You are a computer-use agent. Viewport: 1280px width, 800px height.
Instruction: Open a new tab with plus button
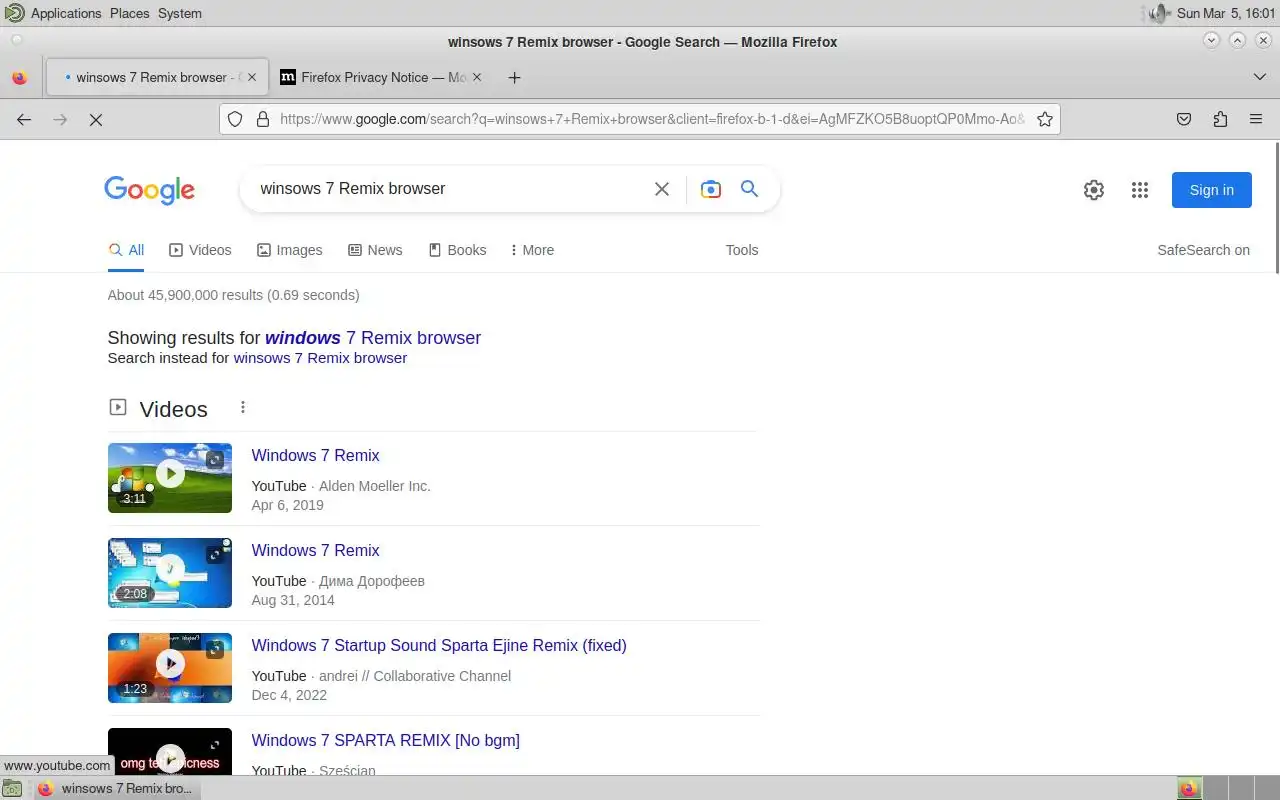514,77
